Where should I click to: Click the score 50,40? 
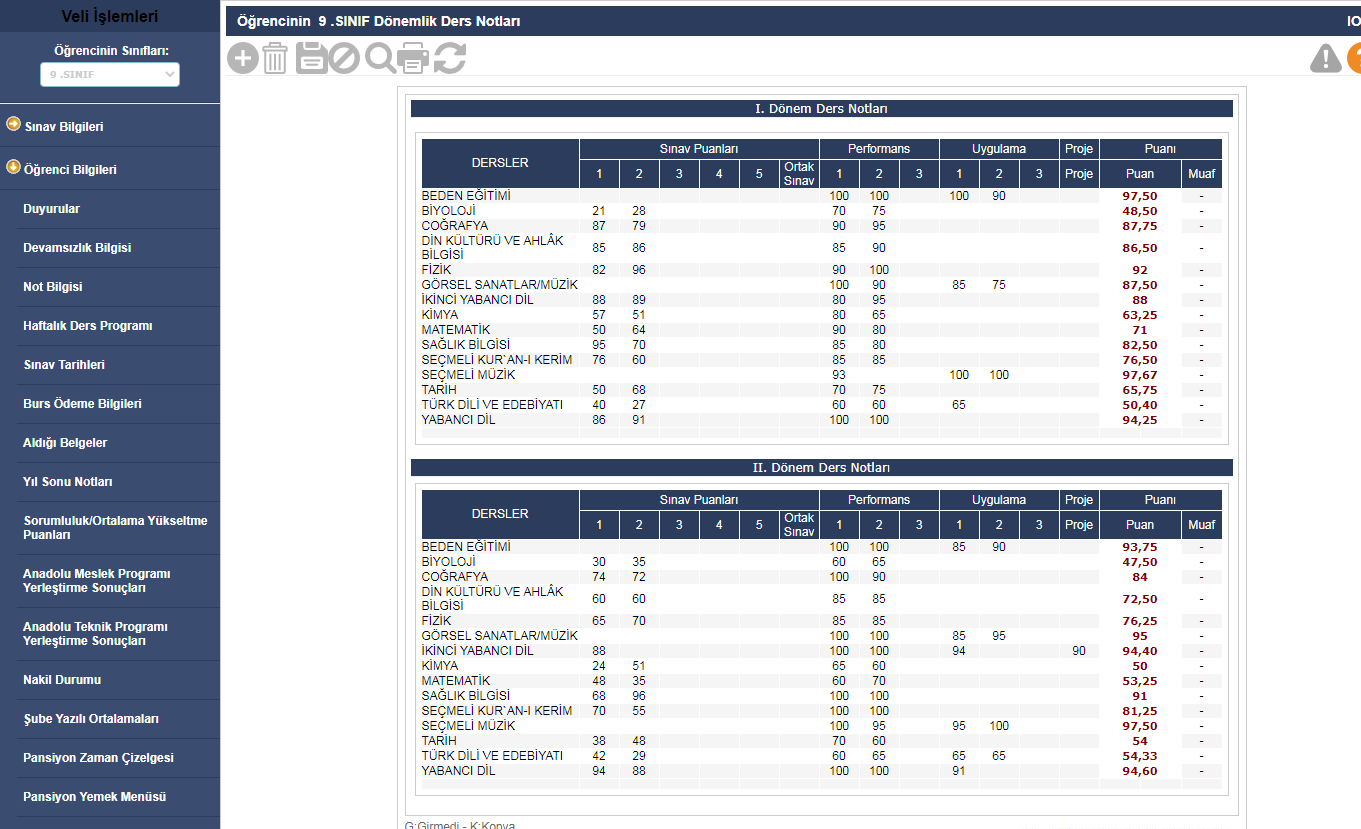pyautogui.click(x=1140, y=405)
